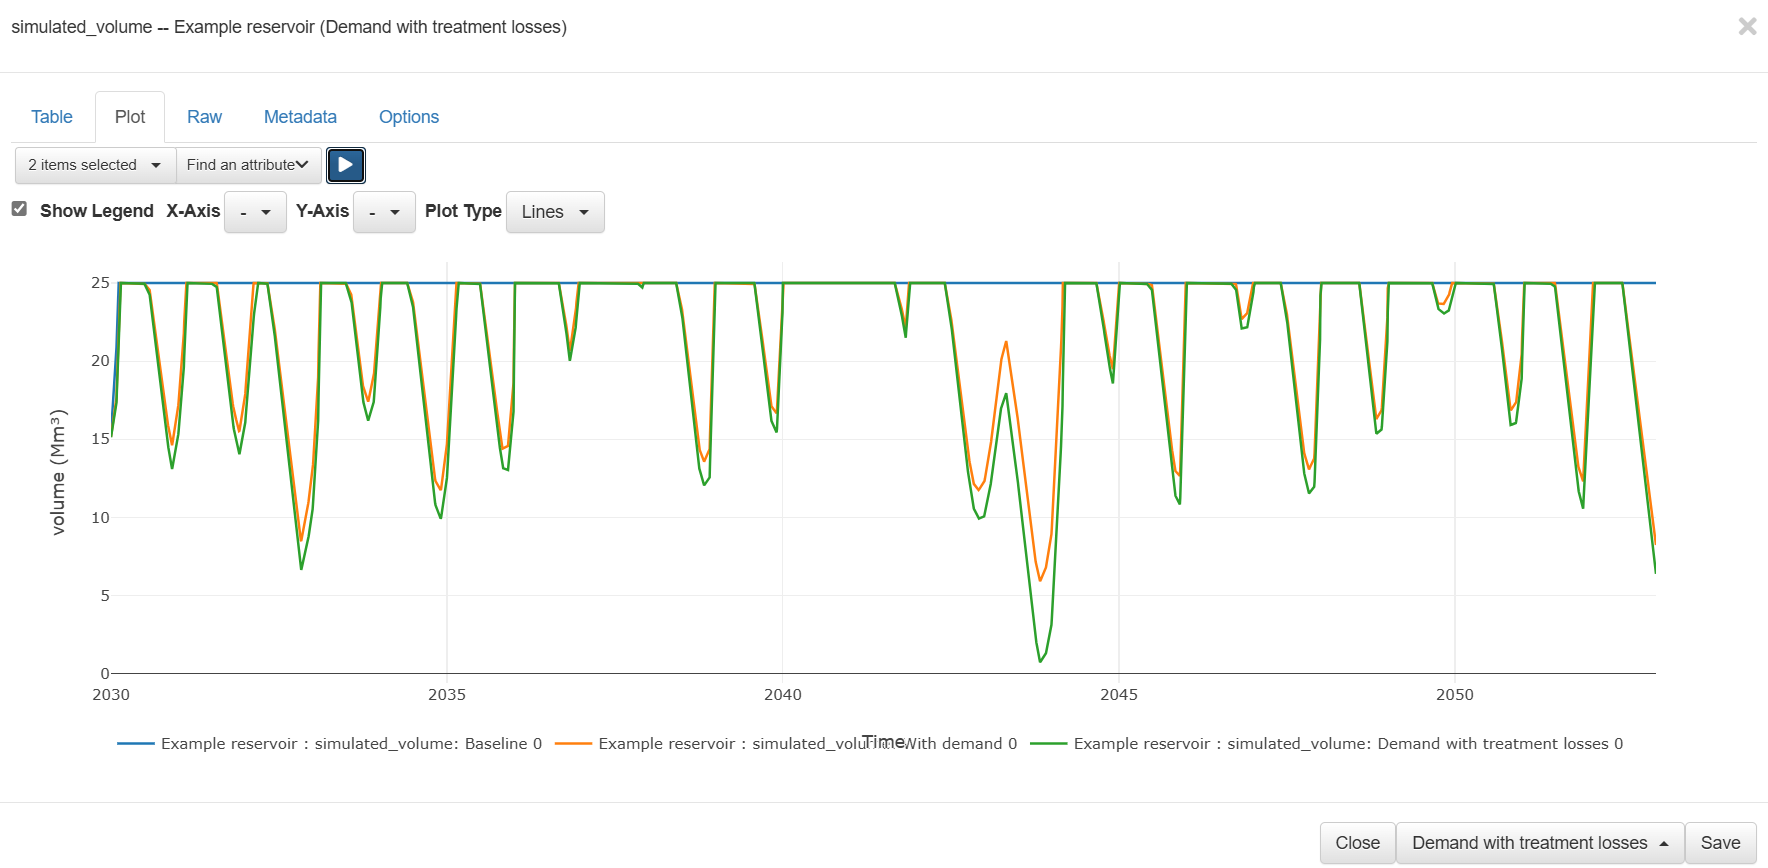This screenshot has width=1768, height=868.
Task: Select the Plot tab
Action: tap(130, 117)
